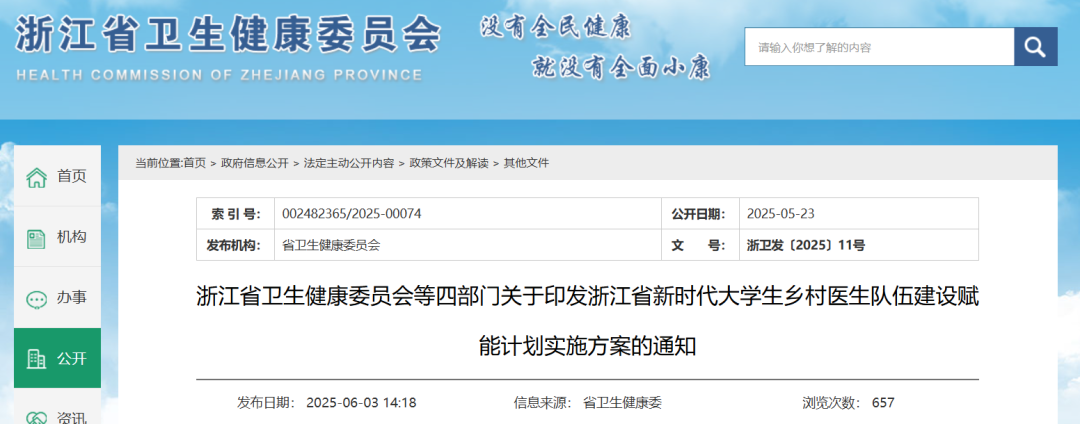
Task: Open 法定主动公开内容 breadcrumb link
Action: (x=349, y=163)
